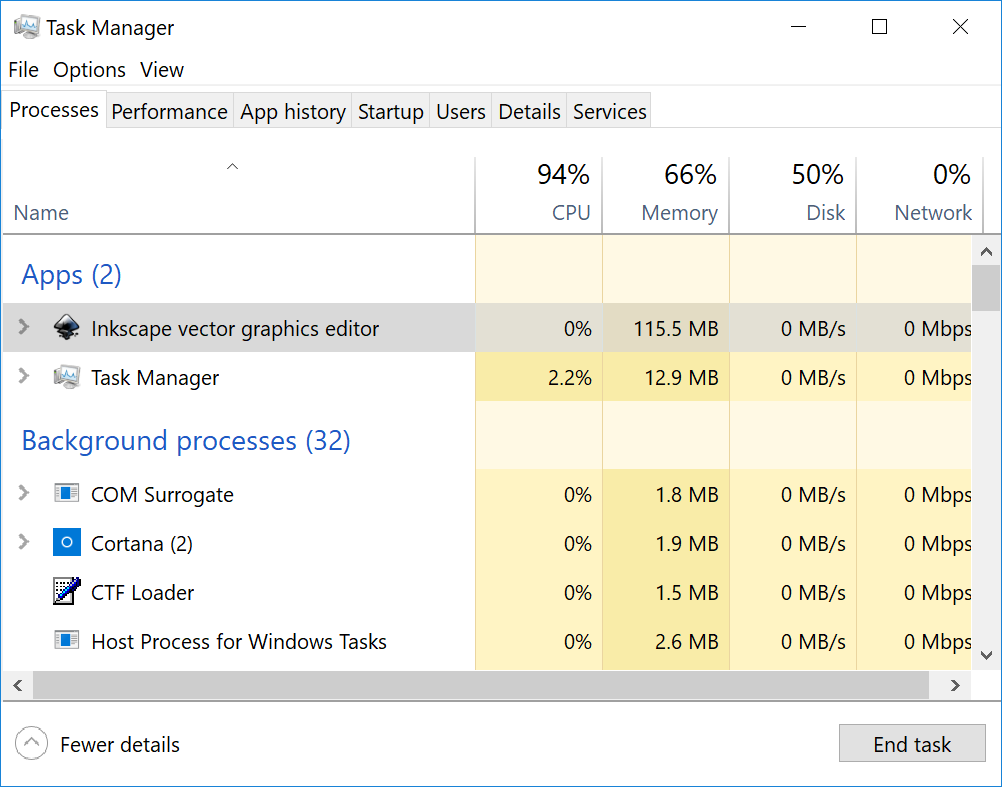The height and width of the screenshot is (787, 1002).
Task: Click the vertical scrollbar up arrow
Action: pos(986,252)
